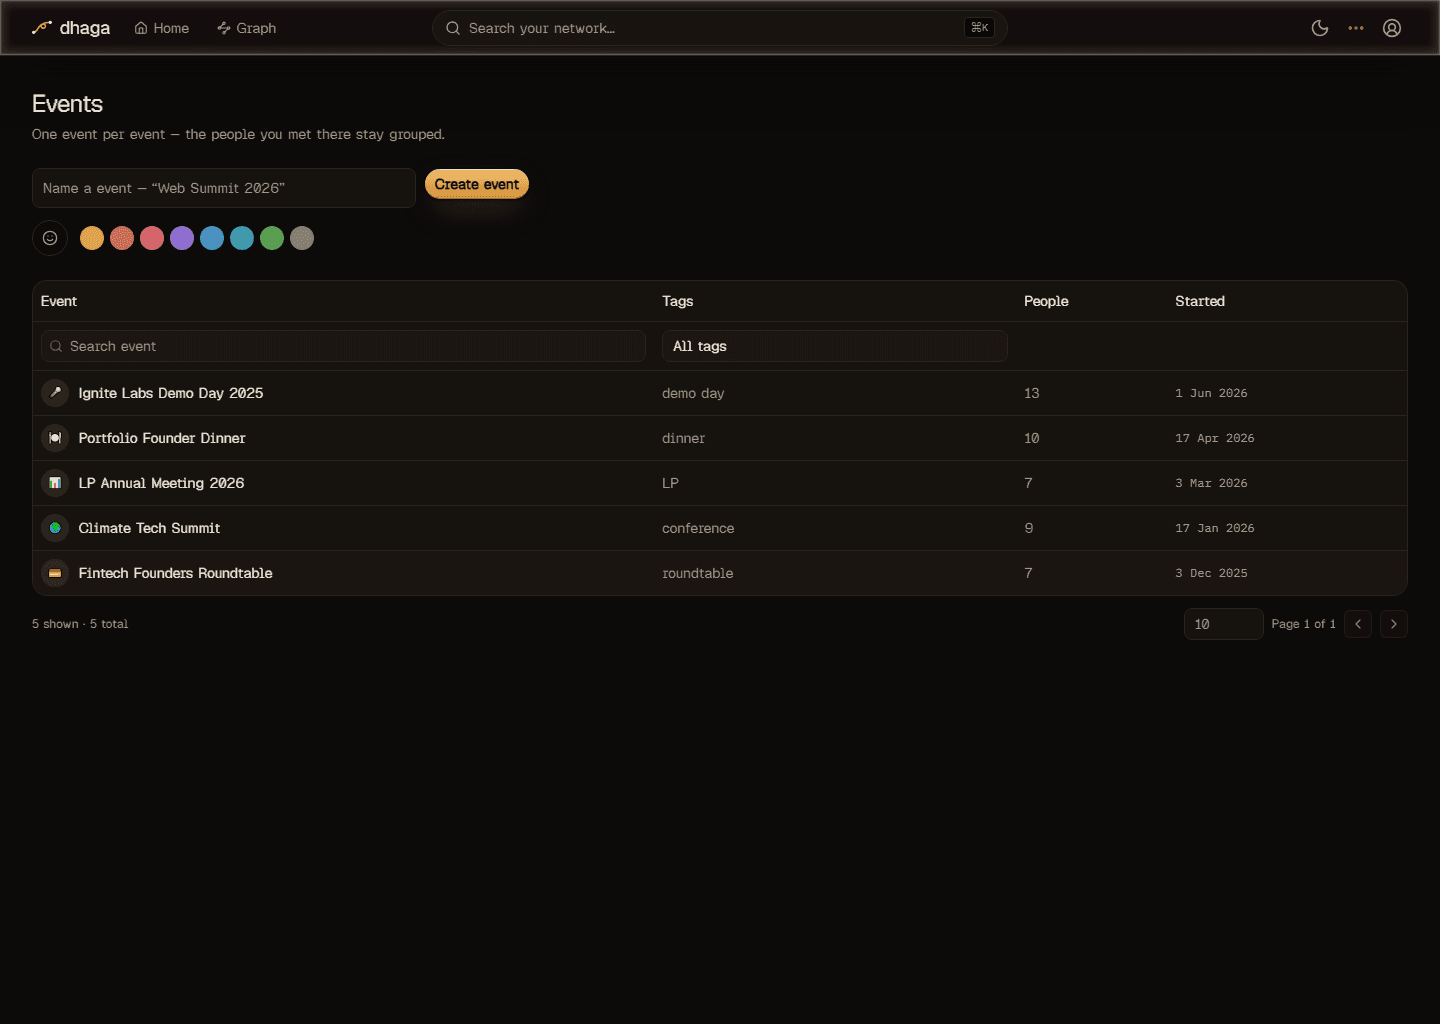The width and height of the screenshot is (1440, 1024).
Task: Click the dinner tag
Action: pyautogui.click(x=683, y=438)
